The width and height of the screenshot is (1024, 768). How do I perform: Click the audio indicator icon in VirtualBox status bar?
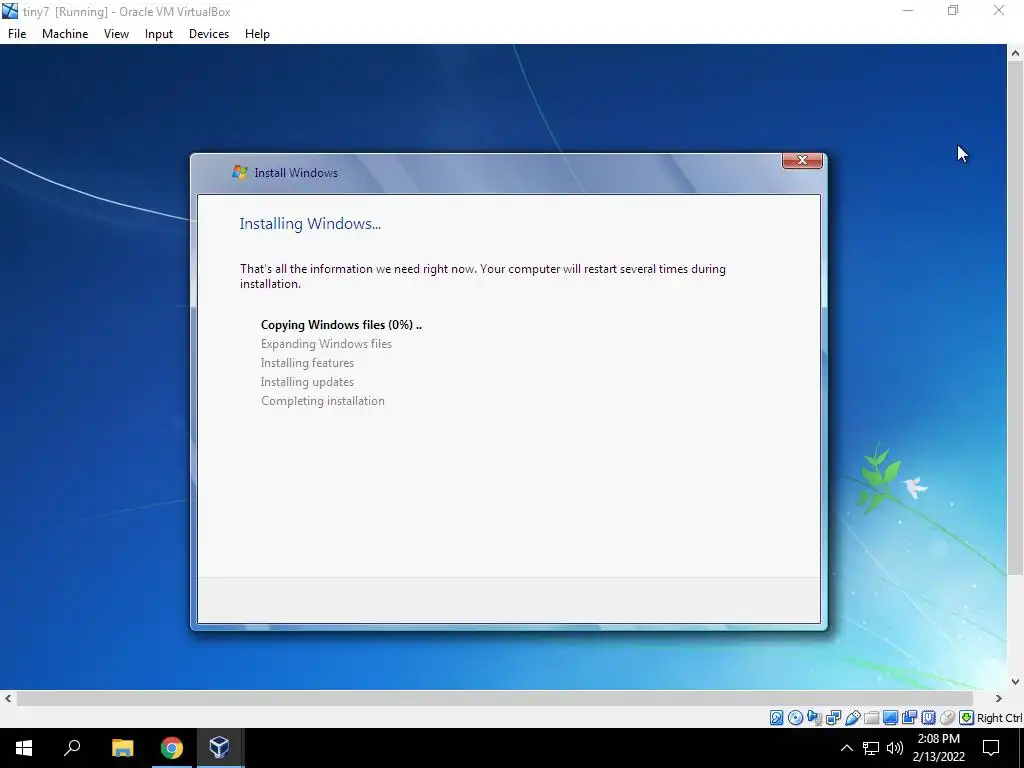[814, 718]
